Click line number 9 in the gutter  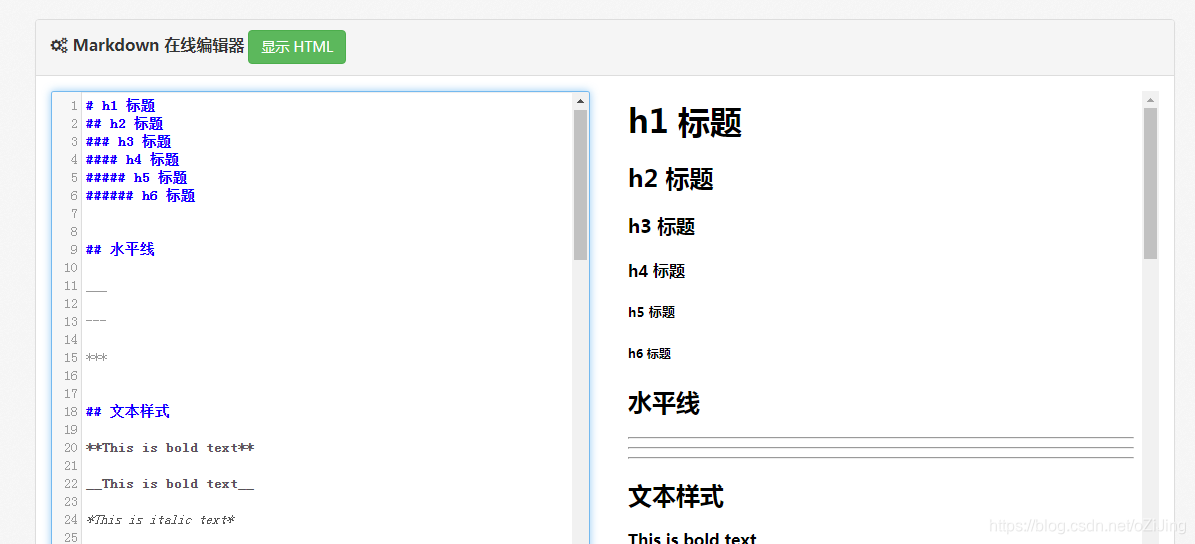point(74,249)
